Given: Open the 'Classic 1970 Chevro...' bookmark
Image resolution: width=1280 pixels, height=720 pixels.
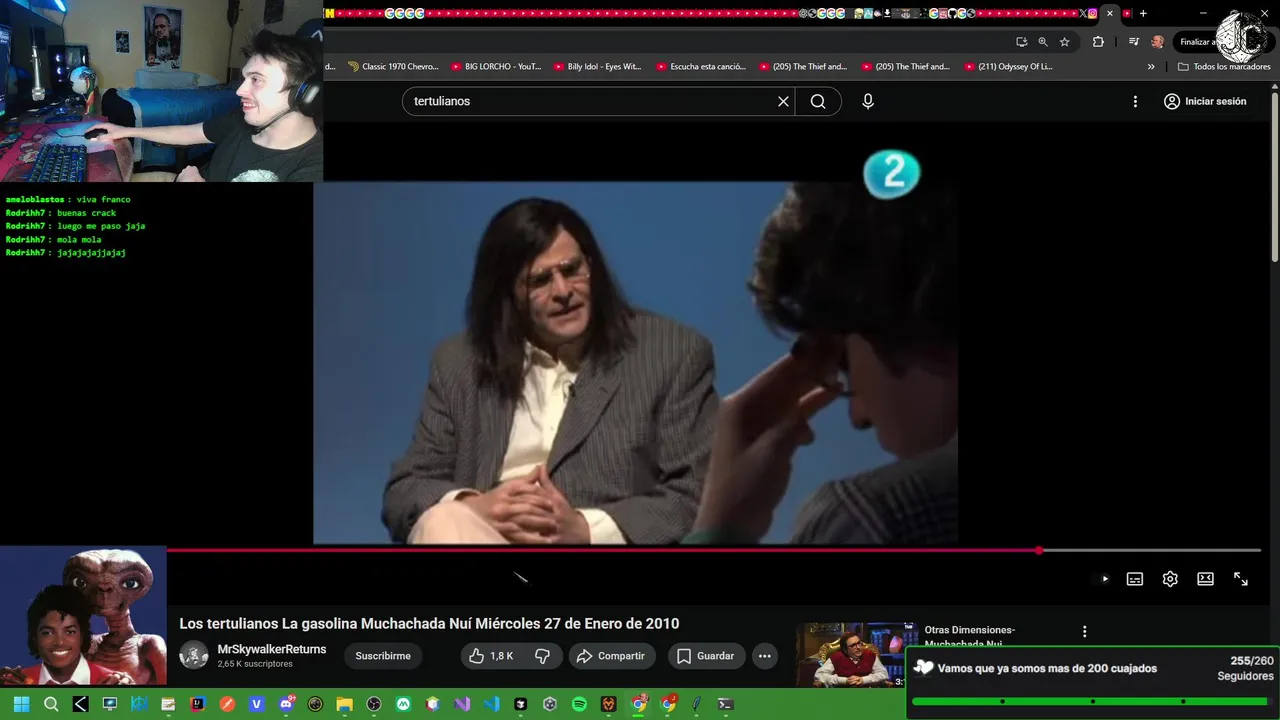Looking at the screenshot, I should point(393,67).
